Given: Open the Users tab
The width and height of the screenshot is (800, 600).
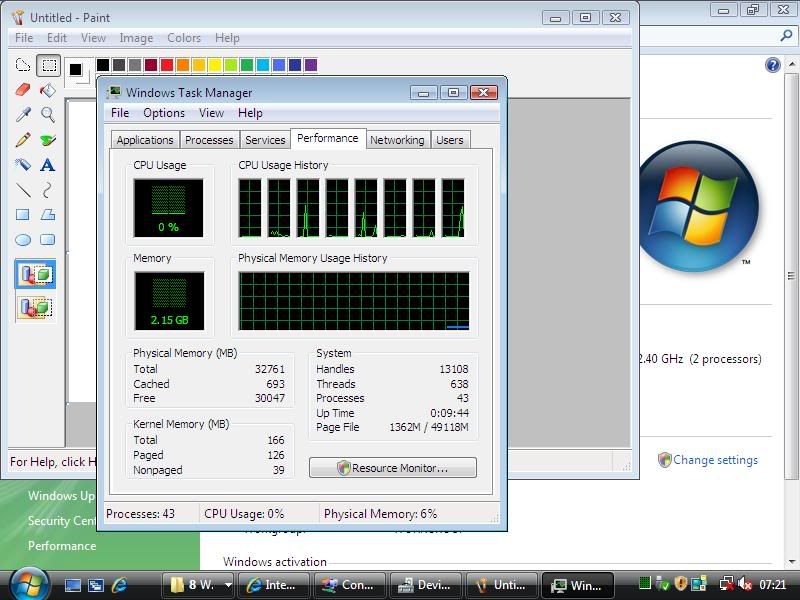Looking at the screenshot, I should [x=449, y=140].
